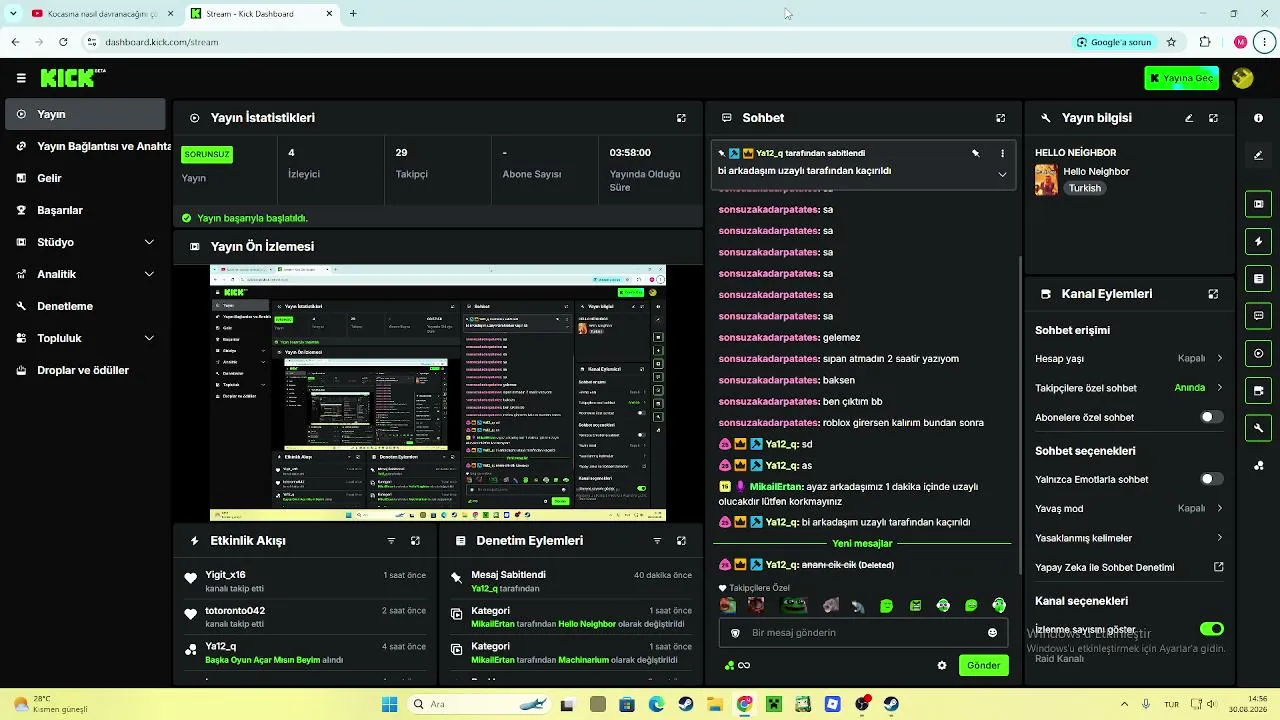Click the Hello Neighbor game cover image
The height and width of the screenshot is (720, 1280).
[1046, 179]
